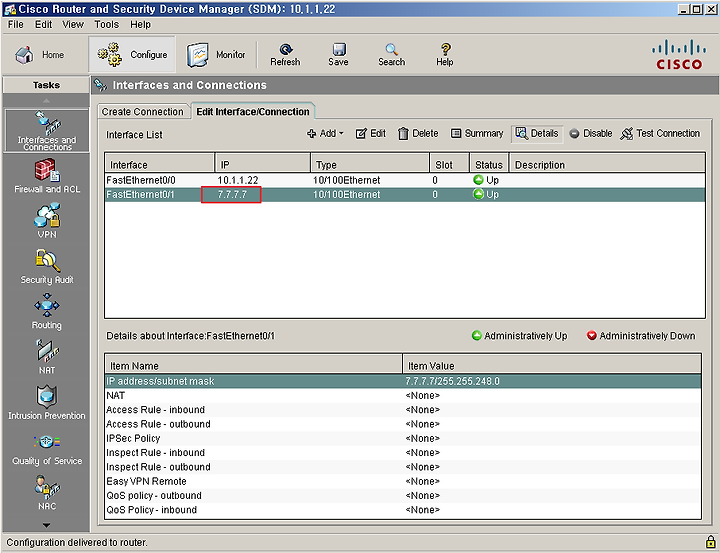Viewport: 720px width, 553px height.
Task: Open the Edit menu
Action: [44, 24]
